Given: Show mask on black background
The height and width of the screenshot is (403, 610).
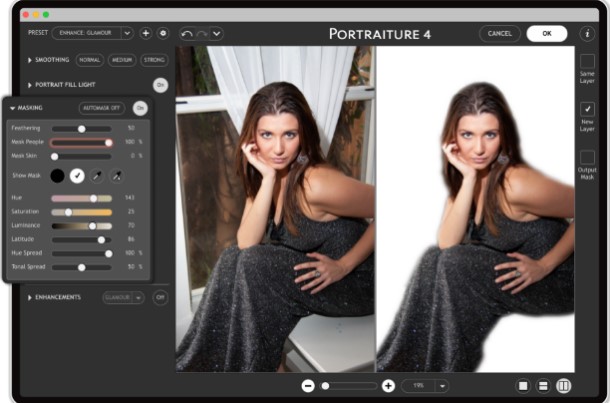Looking at the screenshot, I should tap(57, 176).
